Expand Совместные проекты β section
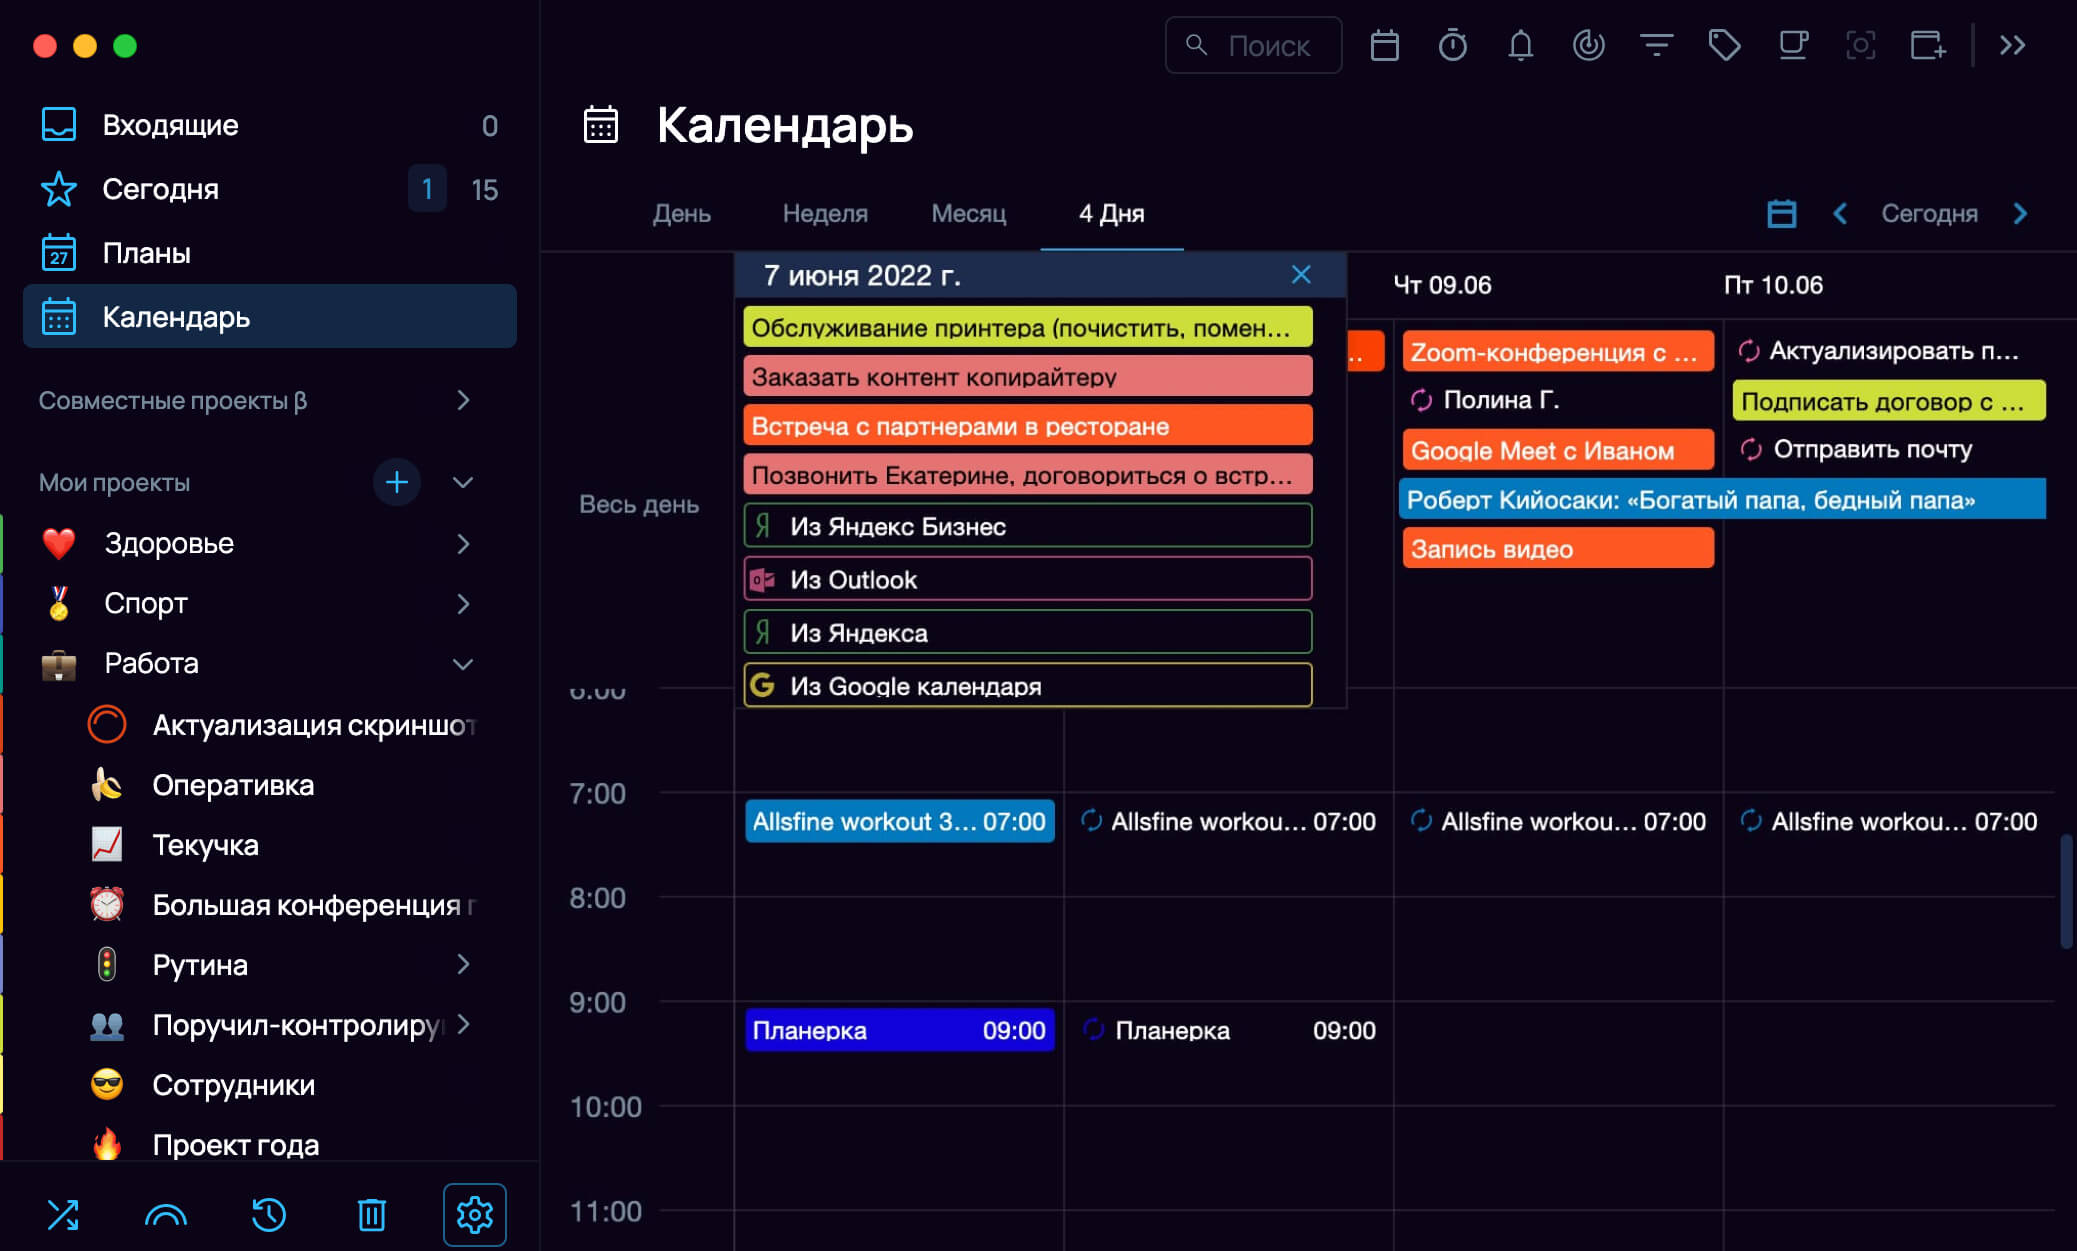This screenshot has width=2077, height=1251. (x=463, y=400)
